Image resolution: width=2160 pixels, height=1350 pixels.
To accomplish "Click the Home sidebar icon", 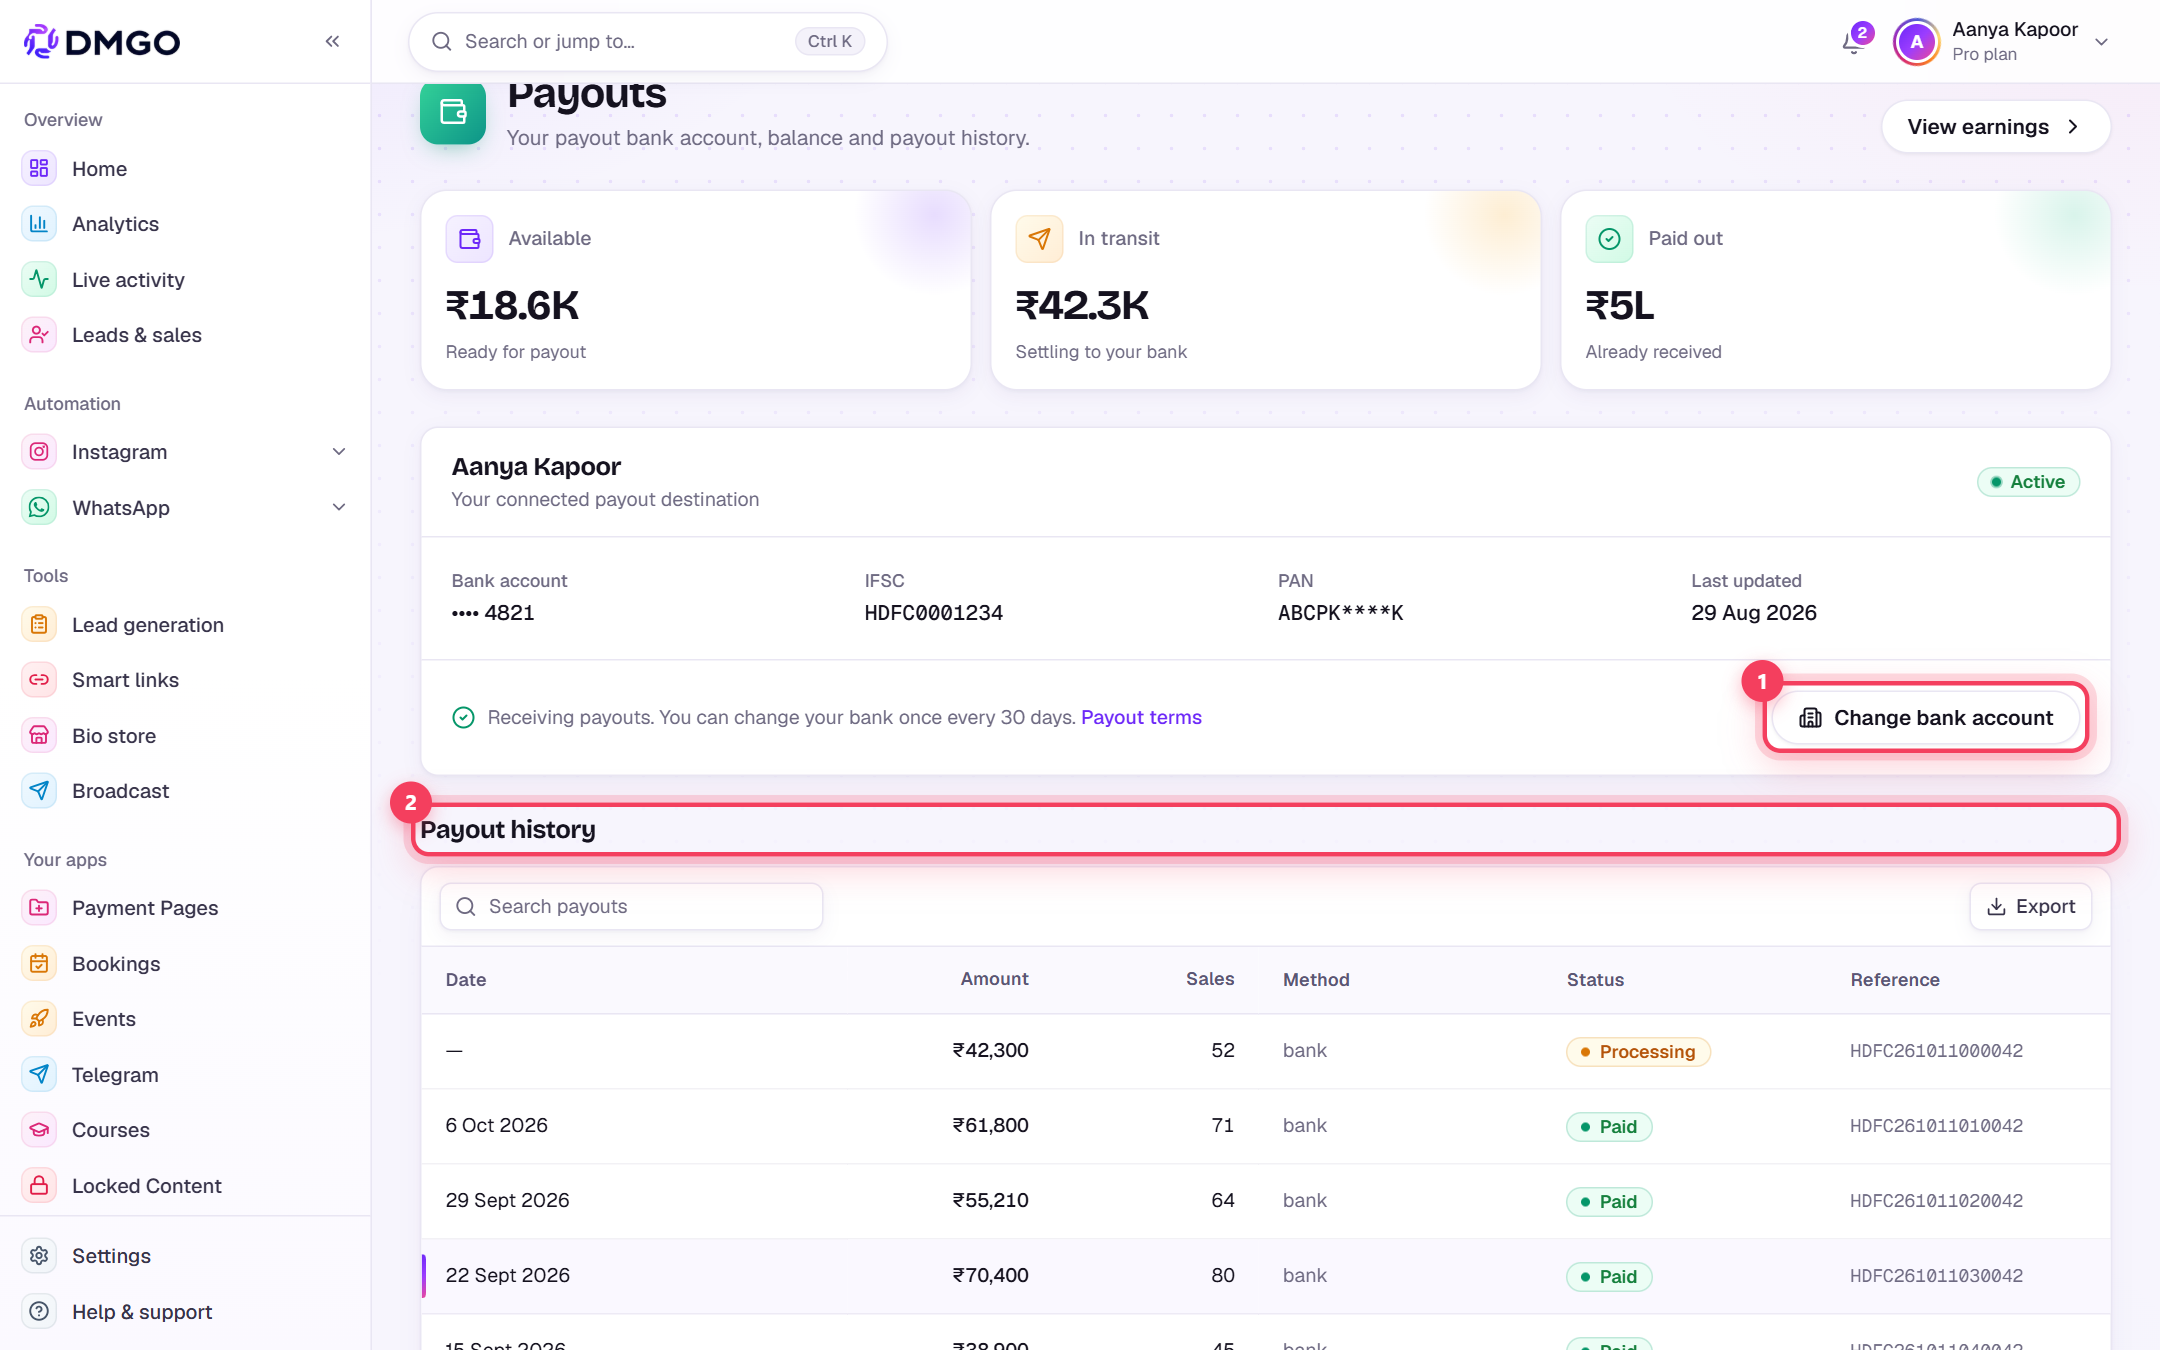I will click(39, 168).
